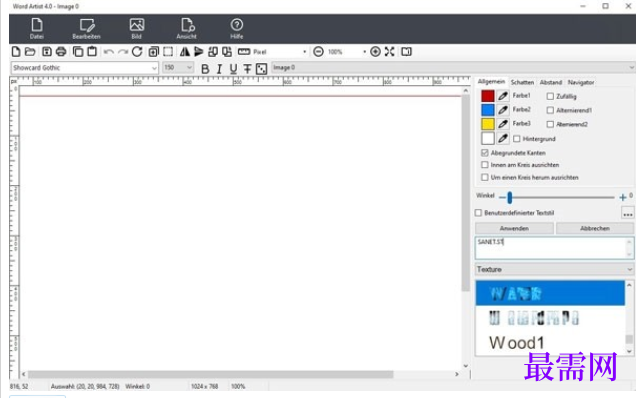The image size is (636, 398).
Task: Enable Benutzerdefinierter Textstil checkbox
Action: coord(478,213)
